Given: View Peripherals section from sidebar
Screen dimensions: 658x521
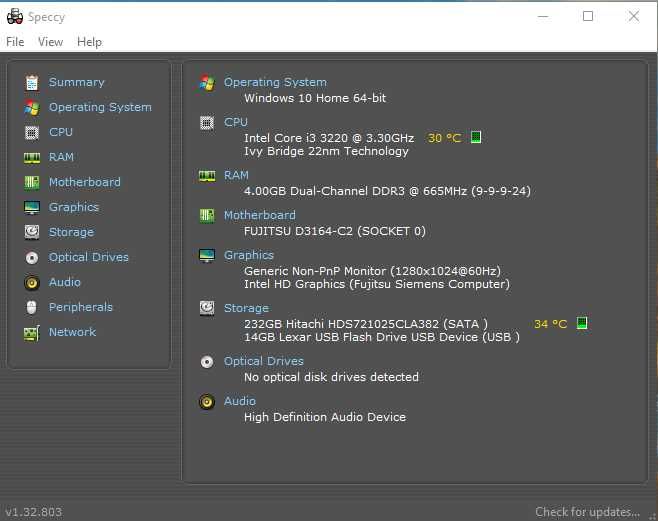Looking at the screenshot, I should (81, 307).
